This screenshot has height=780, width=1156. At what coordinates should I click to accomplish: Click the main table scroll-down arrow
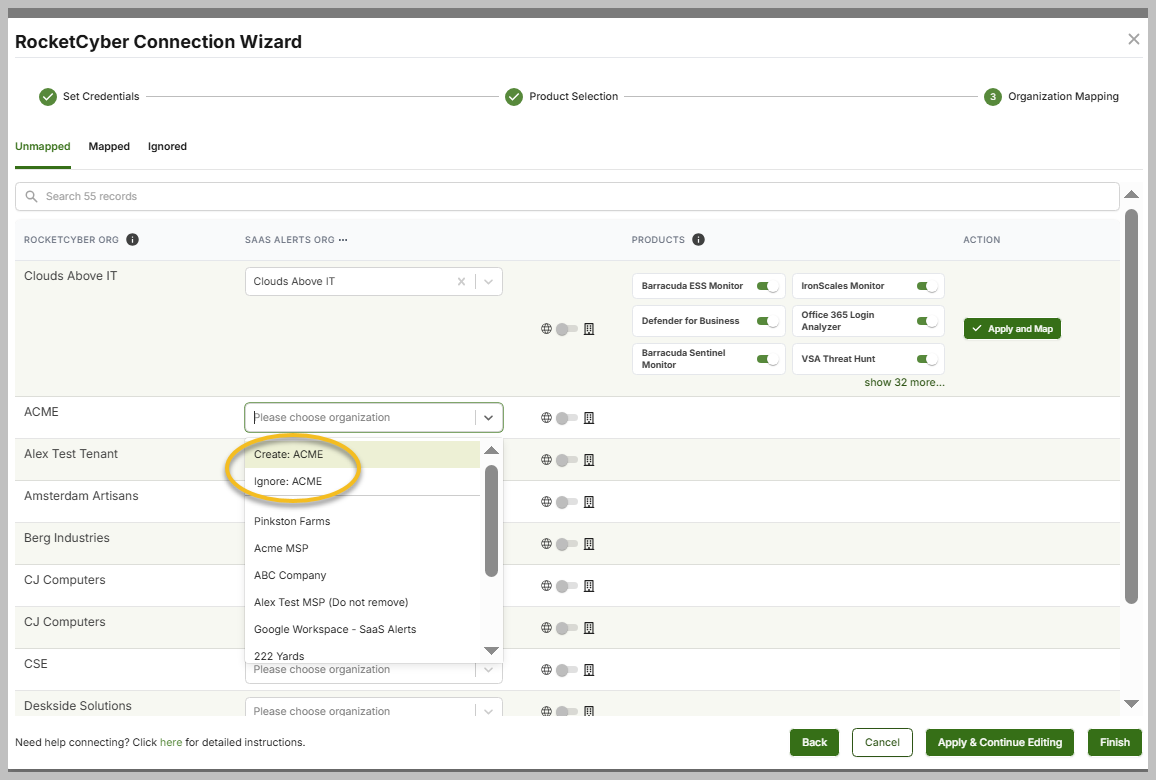coord(1132,704)
